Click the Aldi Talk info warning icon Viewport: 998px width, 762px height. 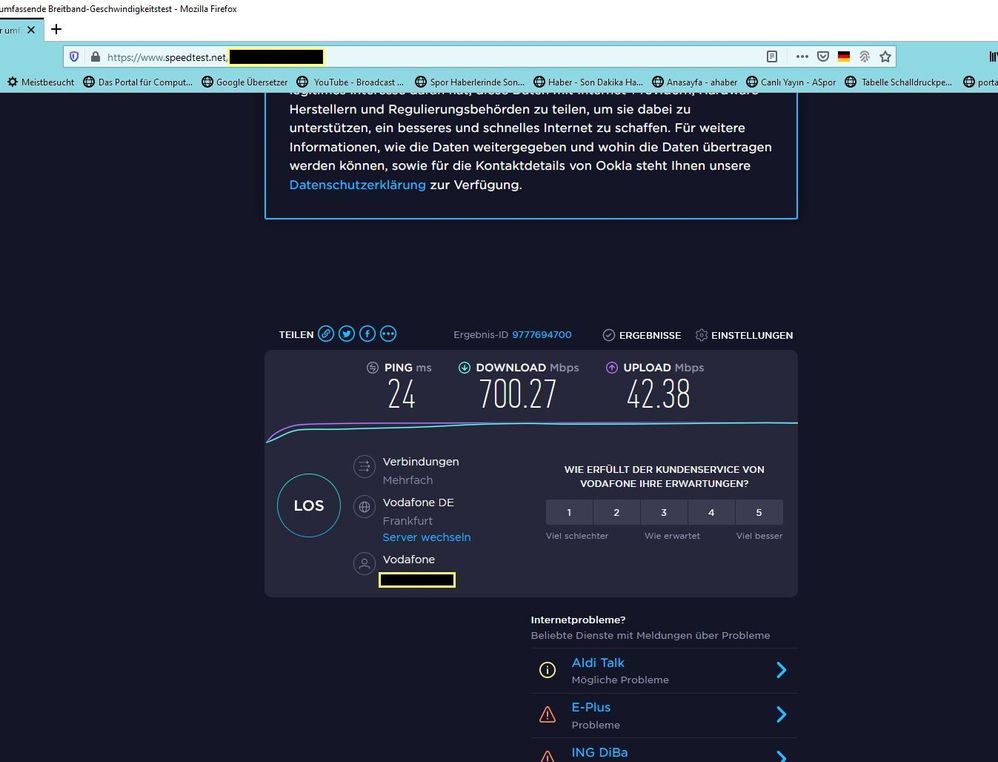pos(547,670)
